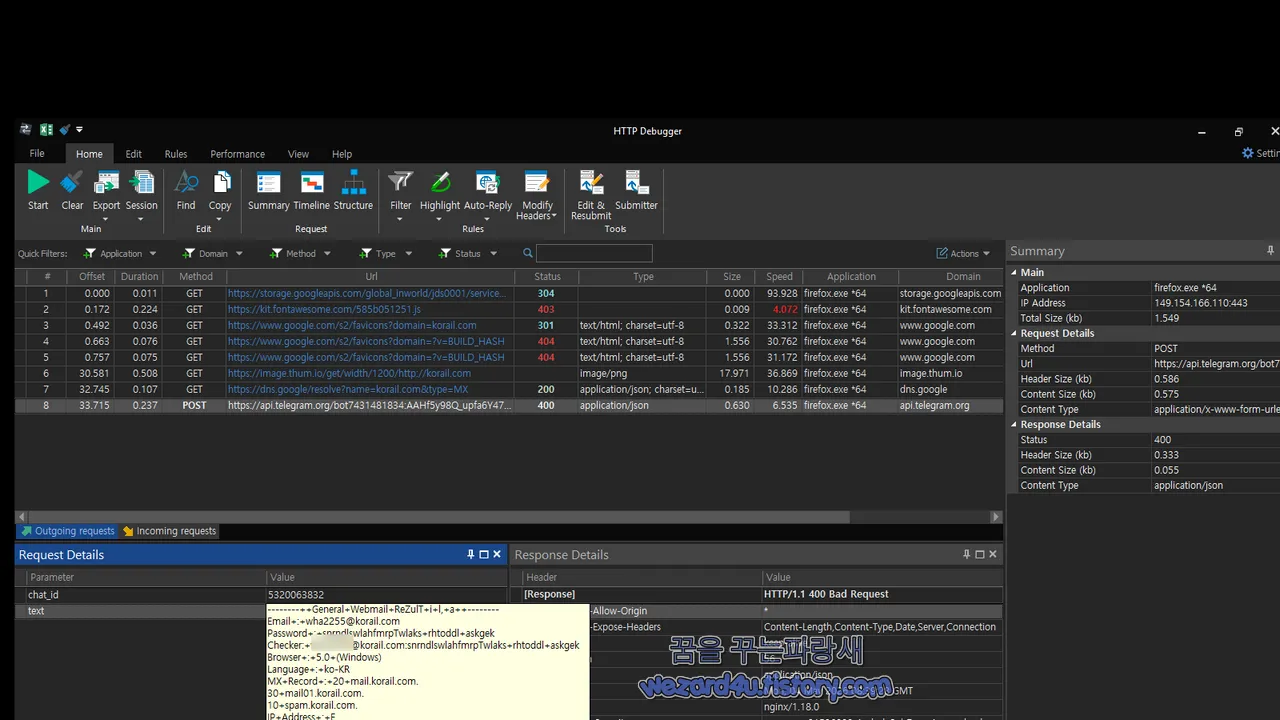This screenshot has height=720, width=1280.
Task: Clear the captured request list
Action: click(72, 190)
